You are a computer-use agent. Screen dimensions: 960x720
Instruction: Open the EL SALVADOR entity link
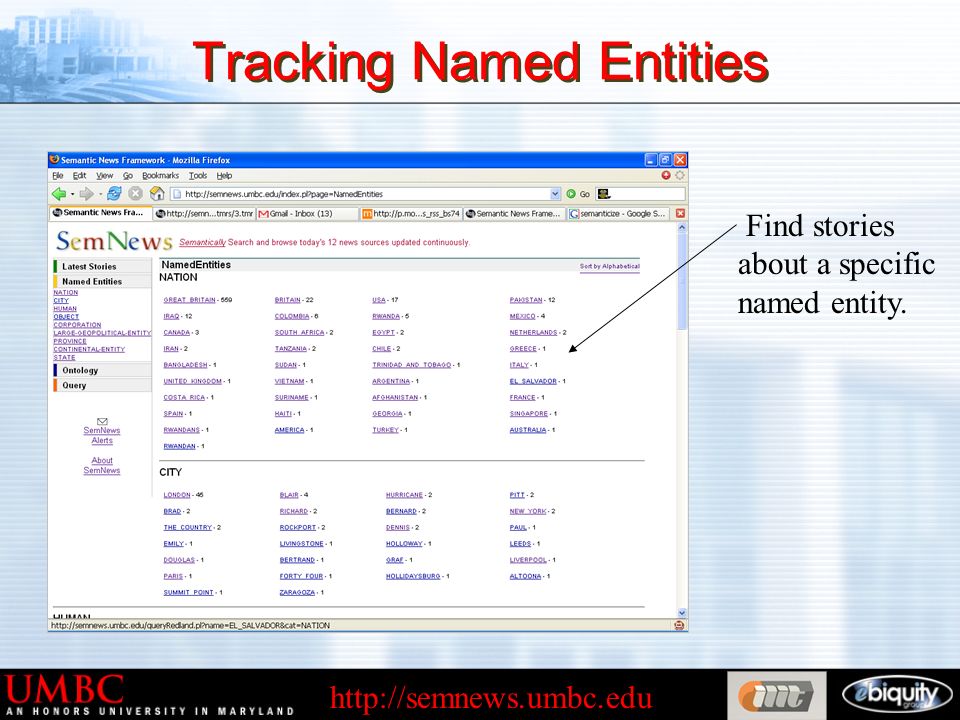coord(533,381)
